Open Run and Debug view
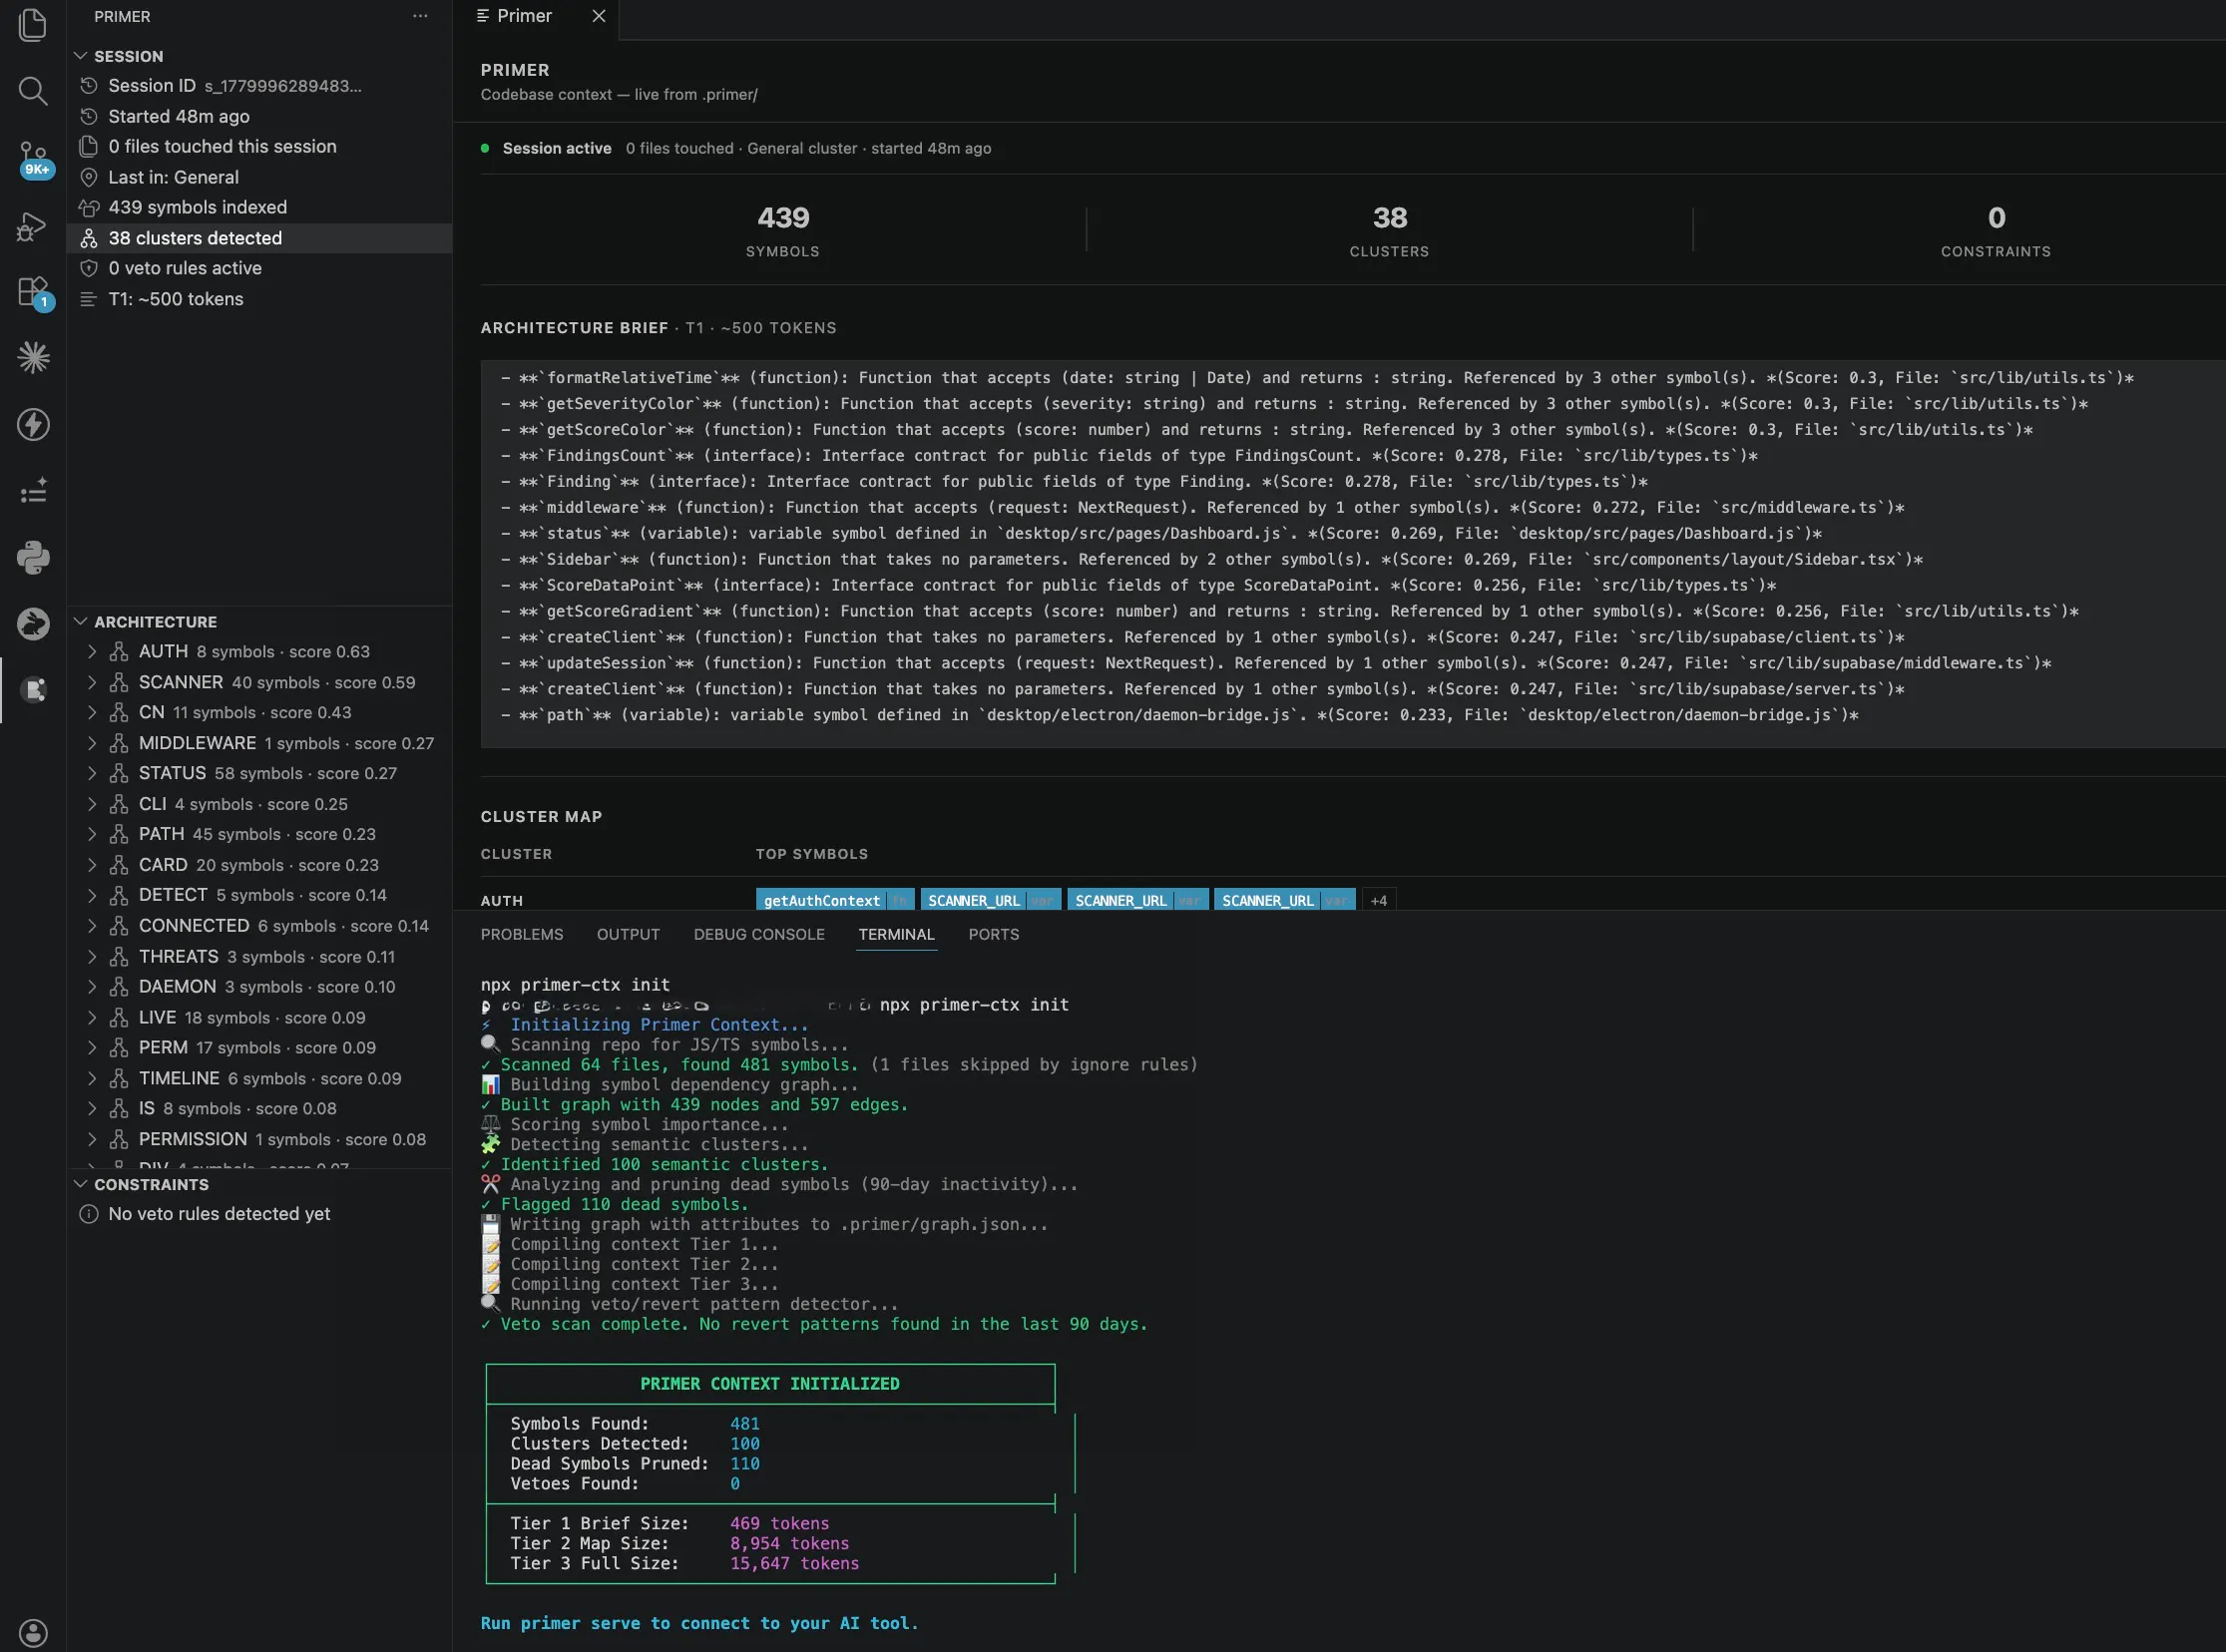This screenshot has height=1652, width=2226. click(33, 225)
